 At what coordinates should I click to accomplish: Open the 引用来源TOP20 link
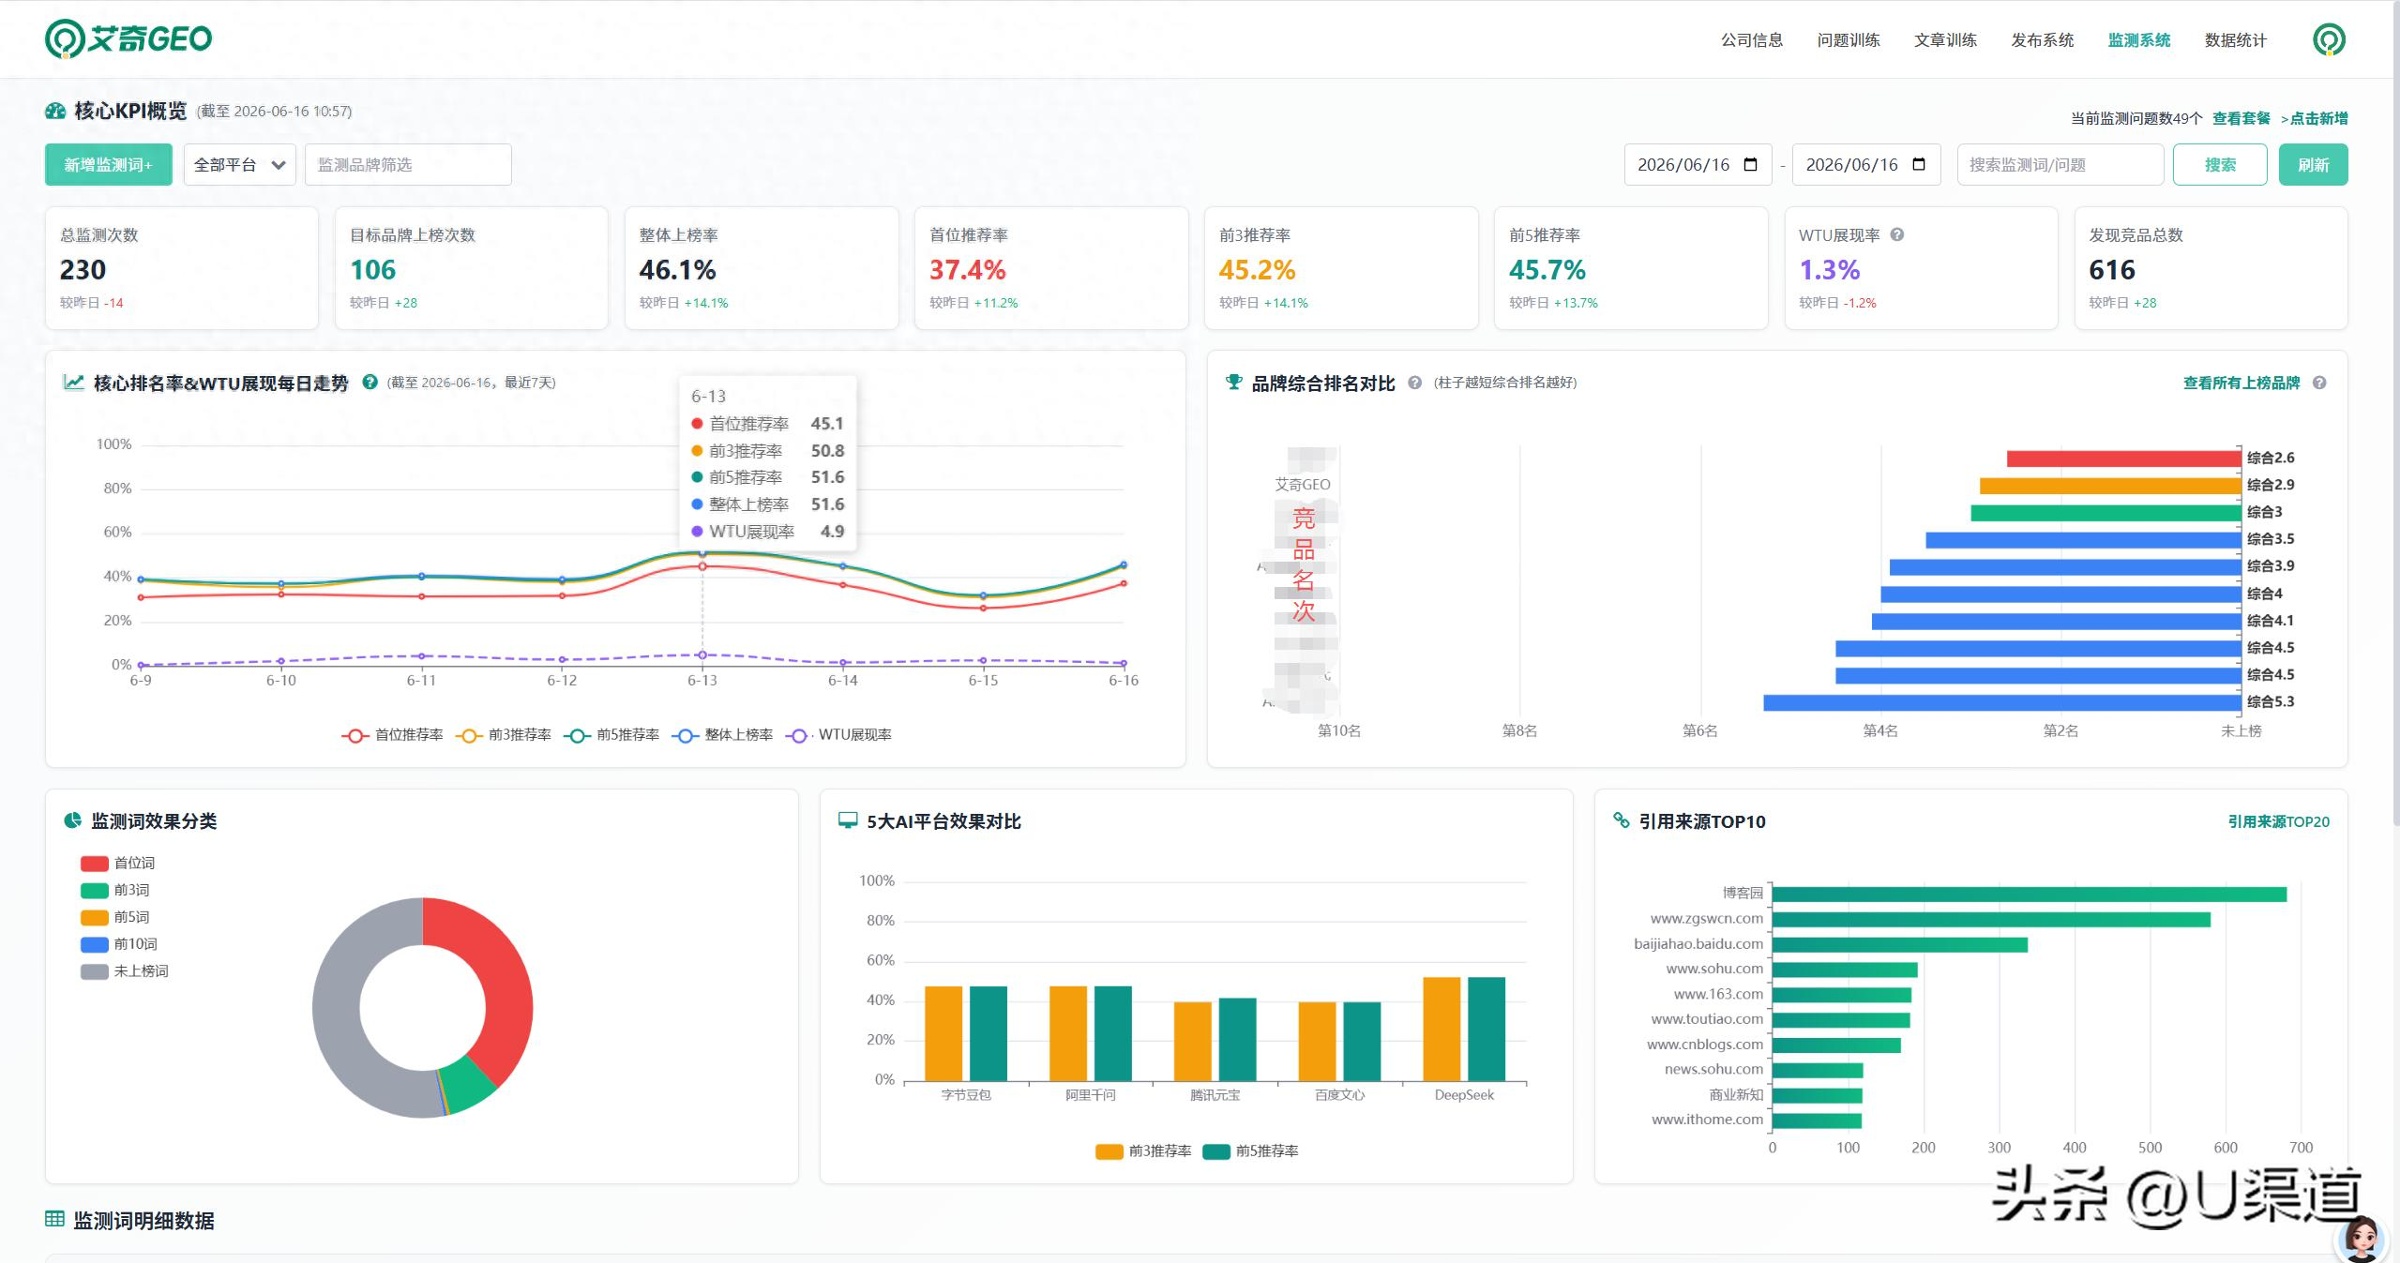tap(2278, 821)
